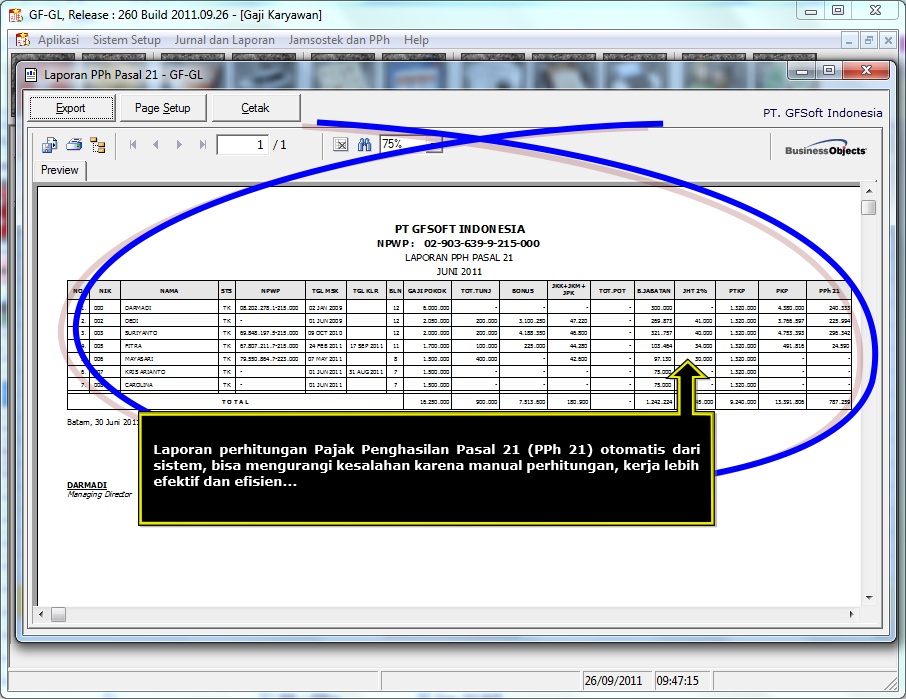Open the Jurnal dan Laporan menu

[x=225, y=40]
